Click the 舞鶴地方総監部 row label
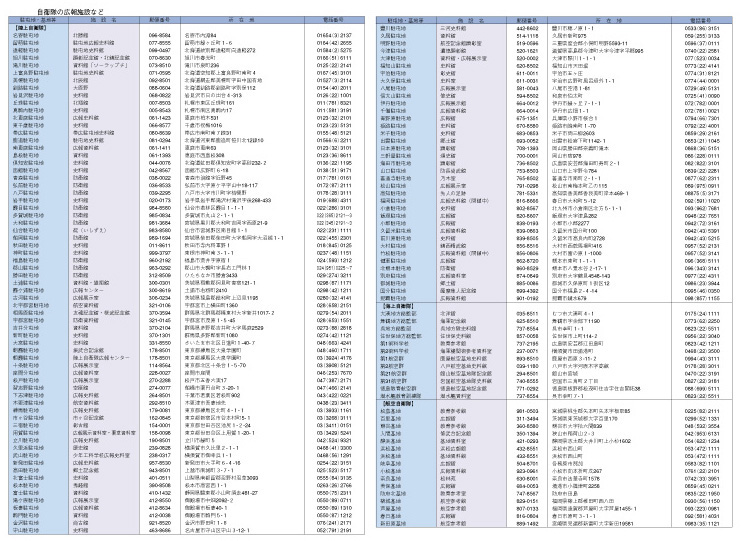Image resolution: width=744 pixels, height=541 pixels. 399,321
